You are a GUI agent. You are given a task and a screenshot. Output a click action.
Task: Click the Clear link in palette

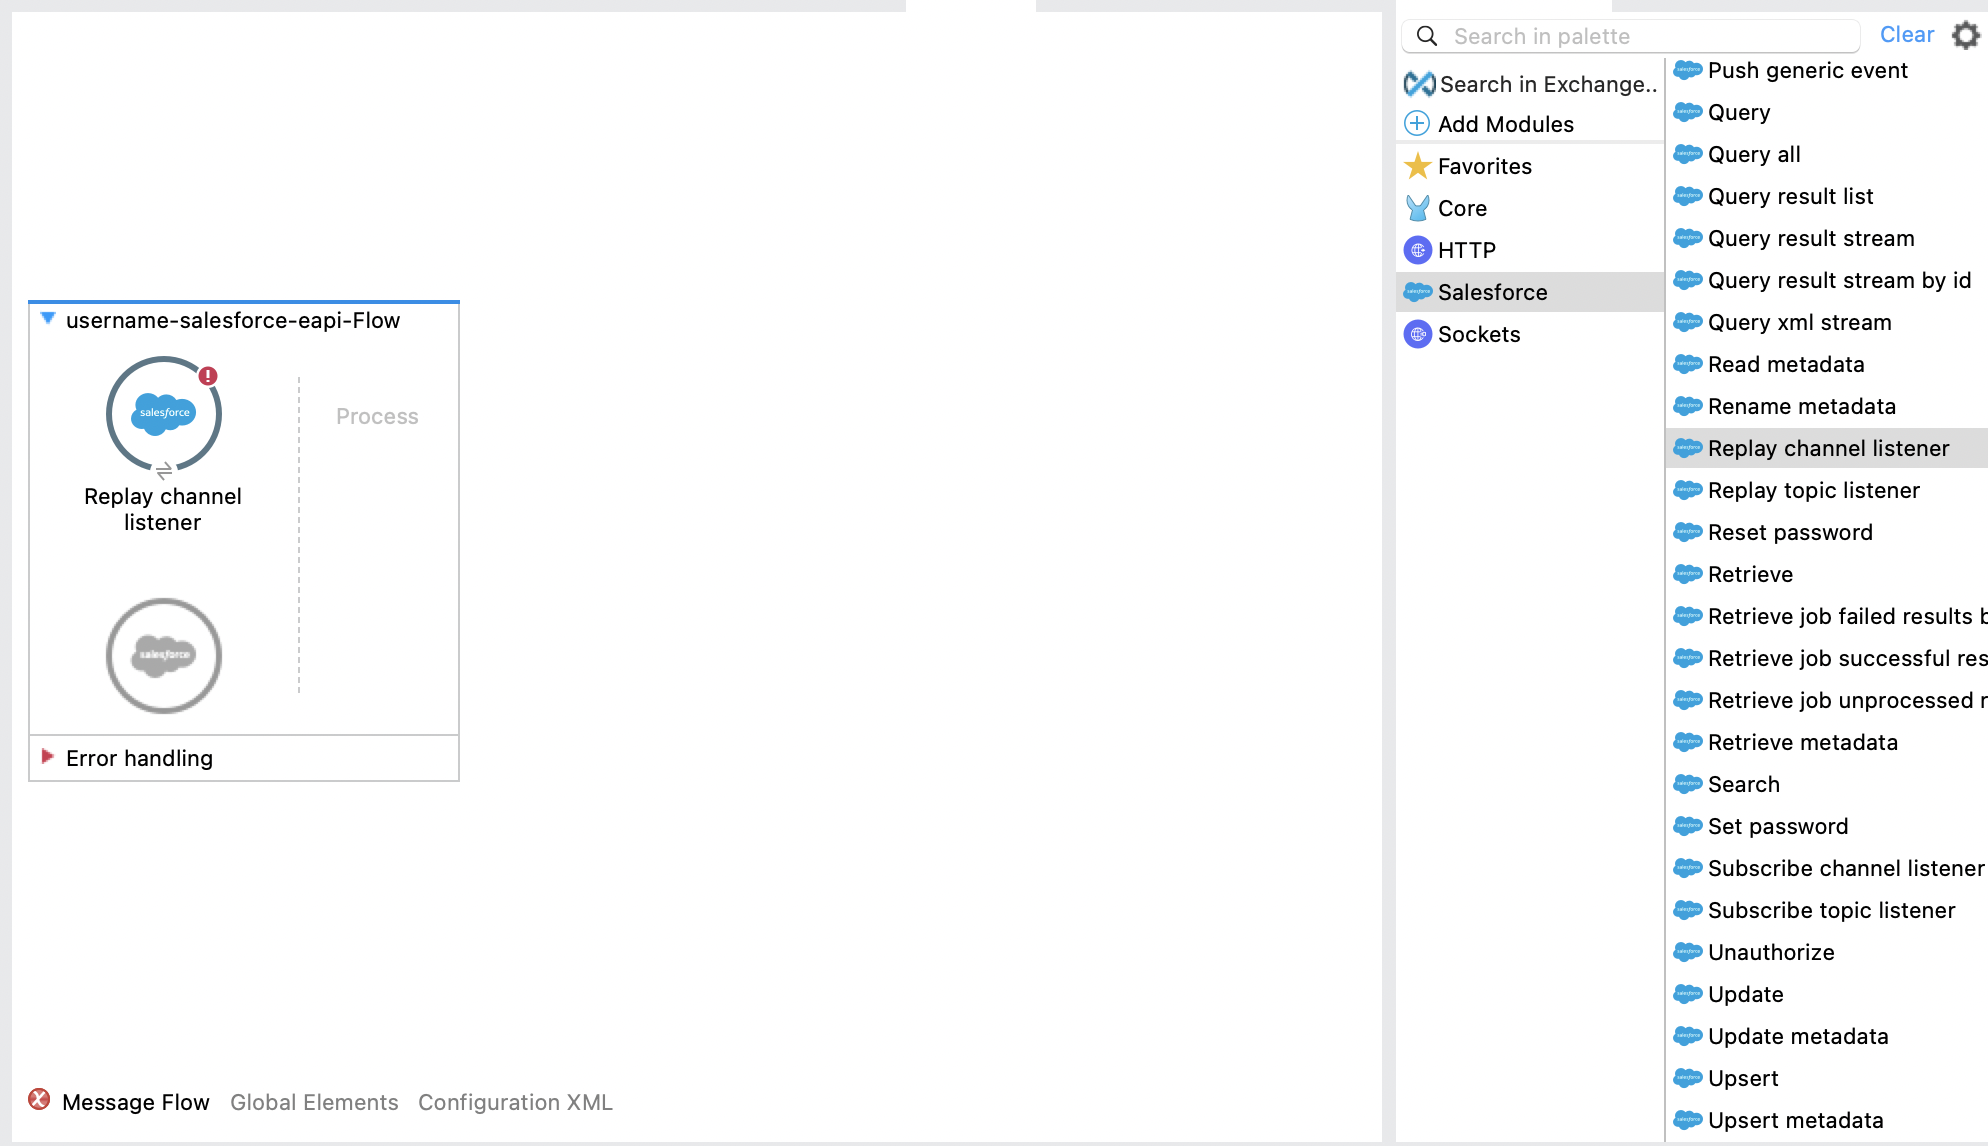click(1907, 35)
